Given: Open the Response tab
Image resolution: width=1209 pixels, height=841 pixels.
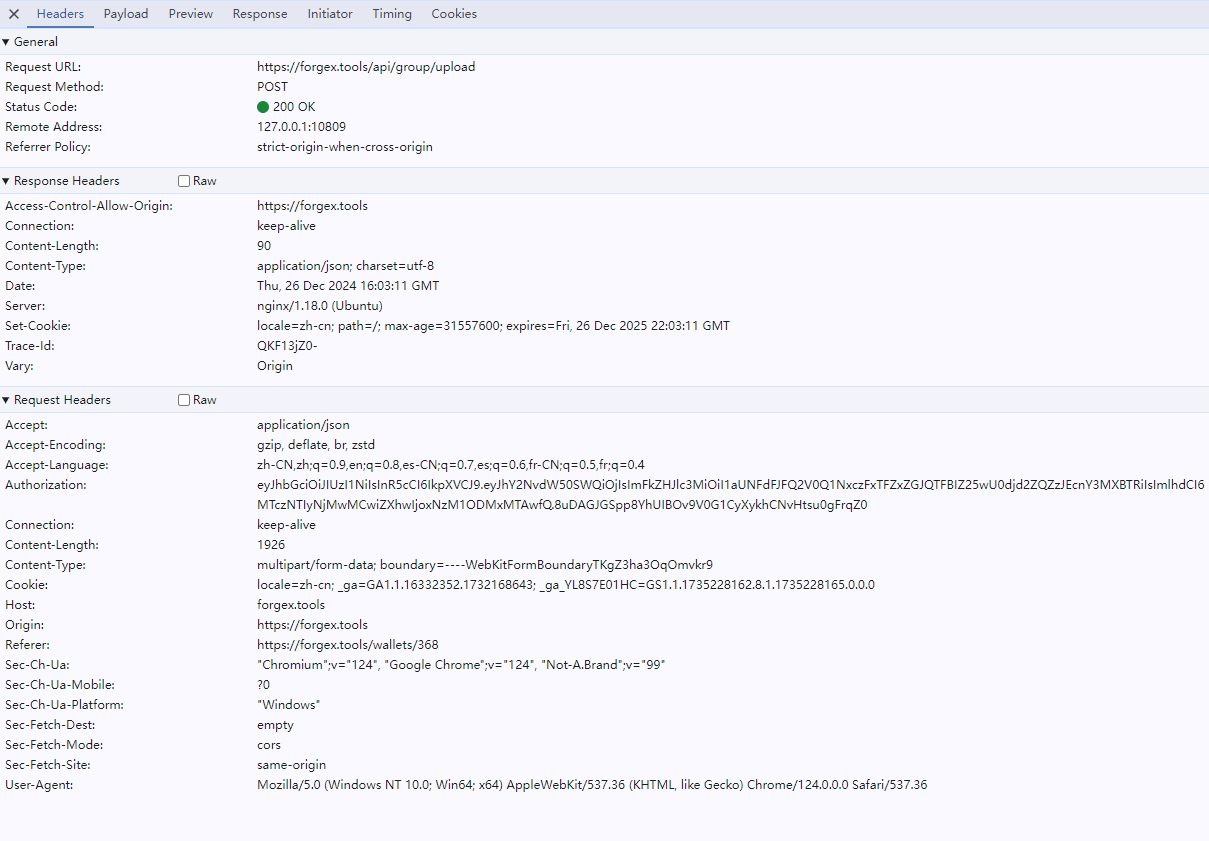Looking at the screenshot, I should (x=260, y=14).
